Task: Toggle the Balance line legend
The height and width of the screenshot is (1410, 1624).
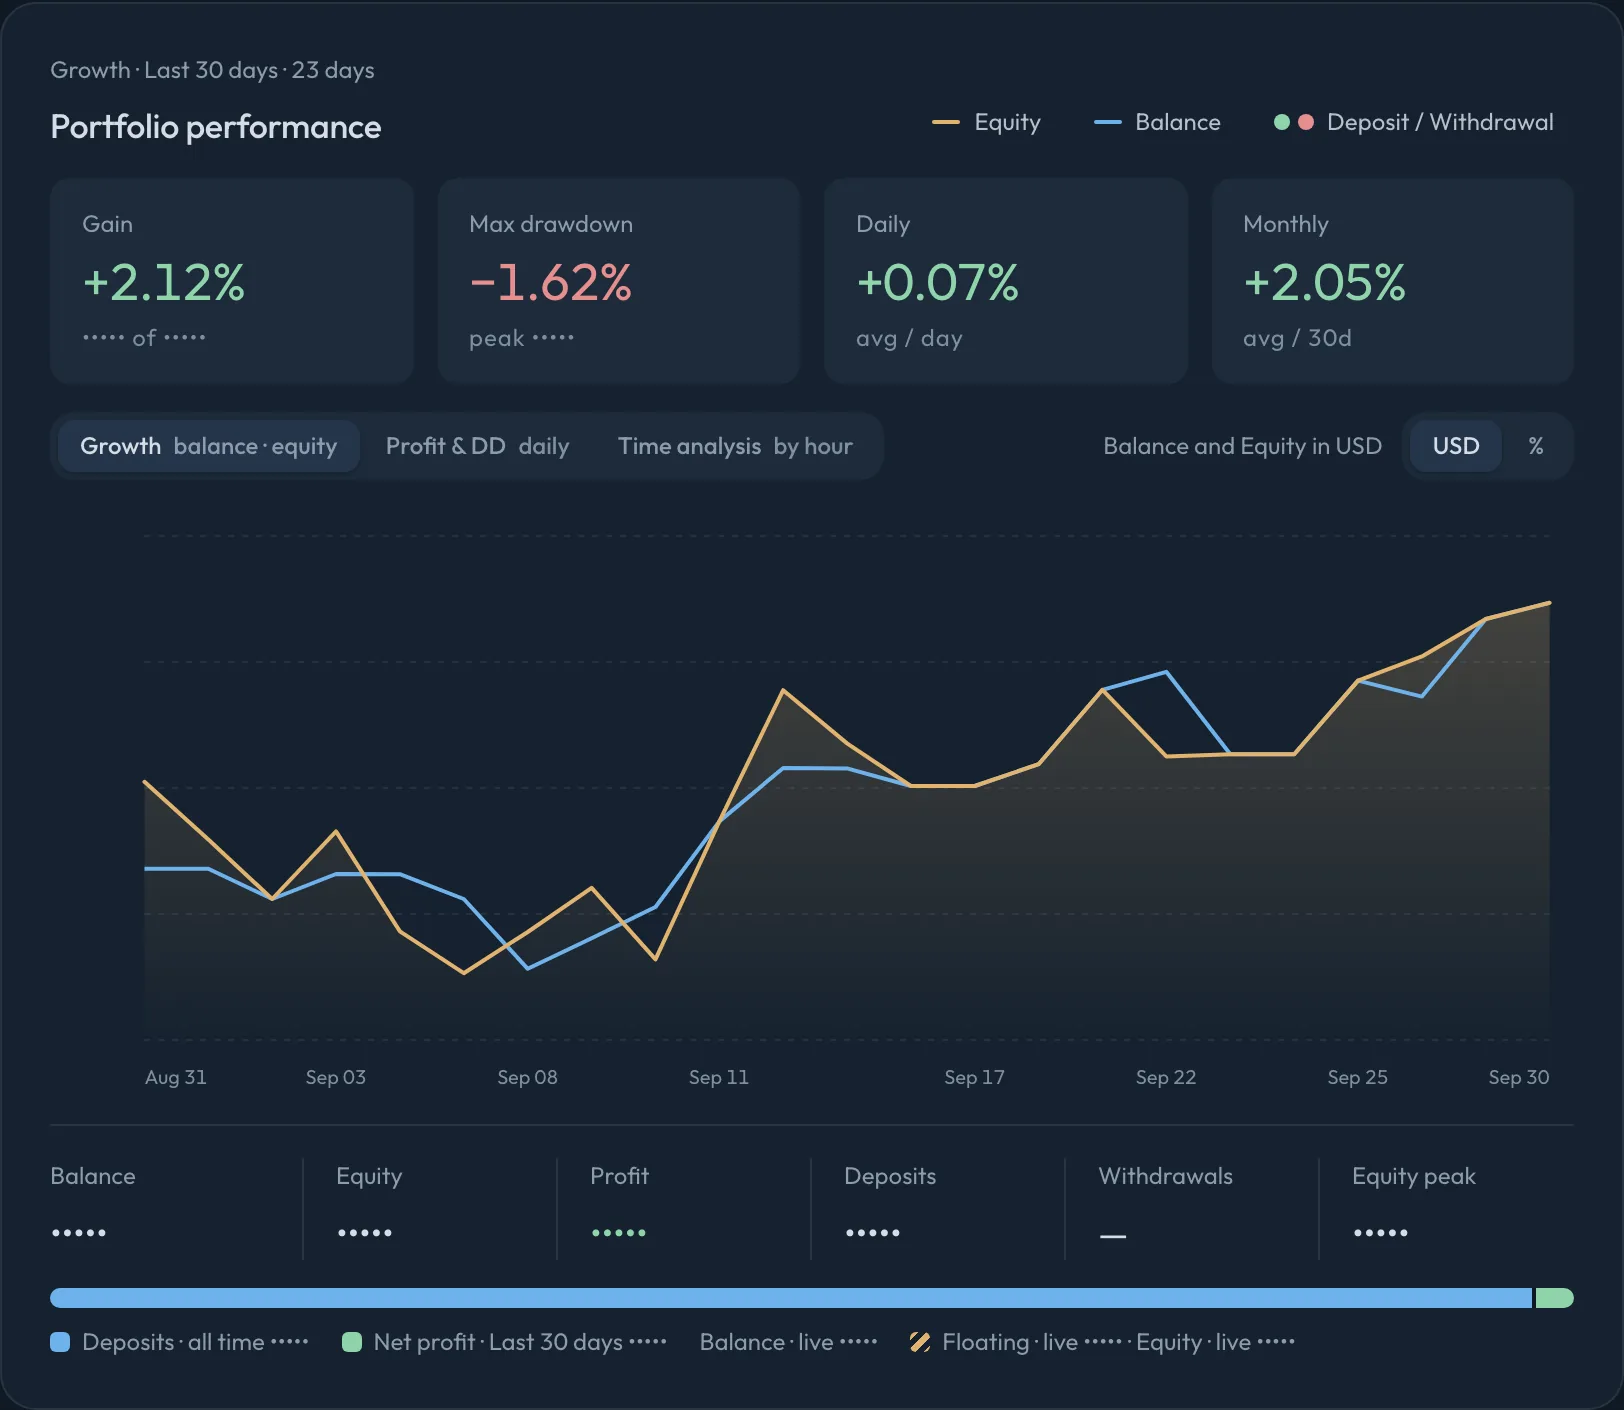Action: [1157, 122]
